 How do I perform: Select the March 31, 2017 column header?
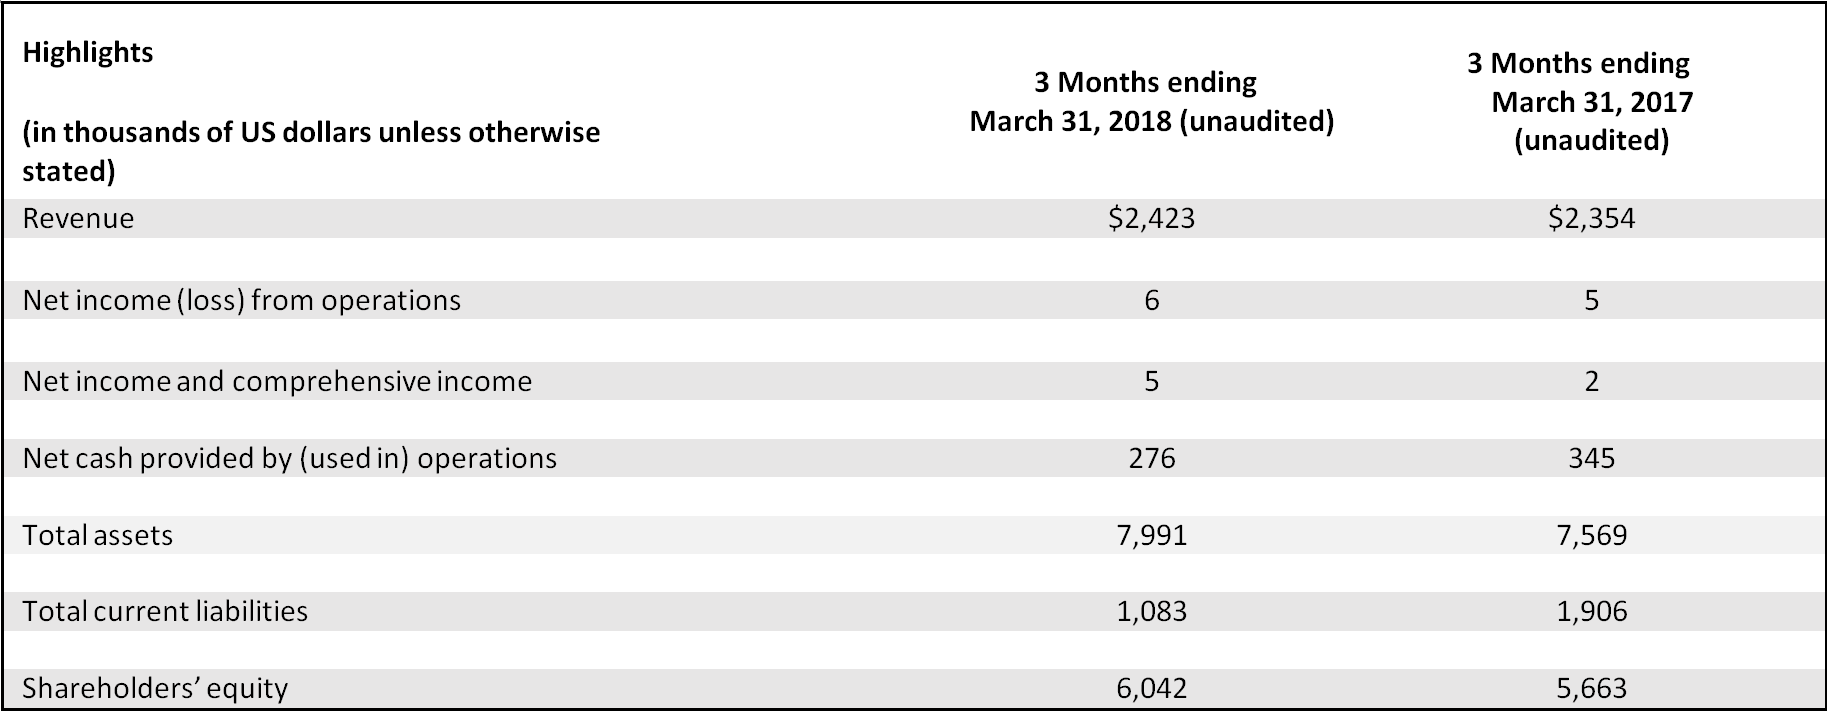pos(1591,102)
